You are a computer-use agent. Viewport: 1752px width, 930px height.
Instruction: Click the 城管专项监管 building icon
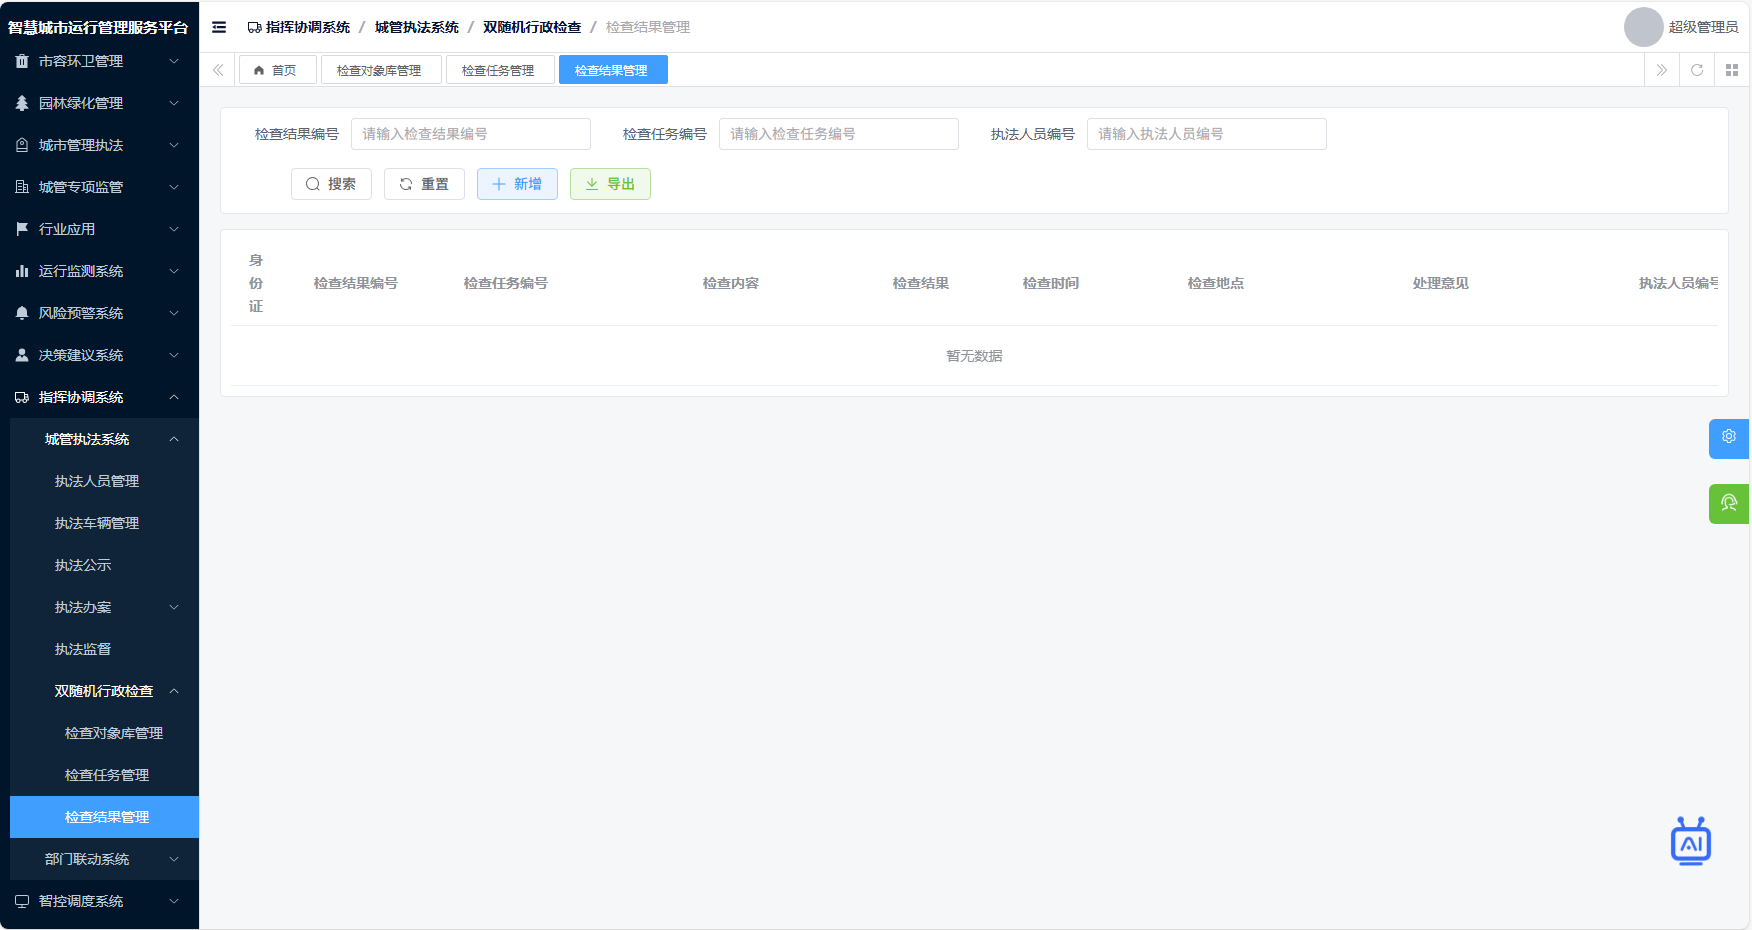coord(22,187)
